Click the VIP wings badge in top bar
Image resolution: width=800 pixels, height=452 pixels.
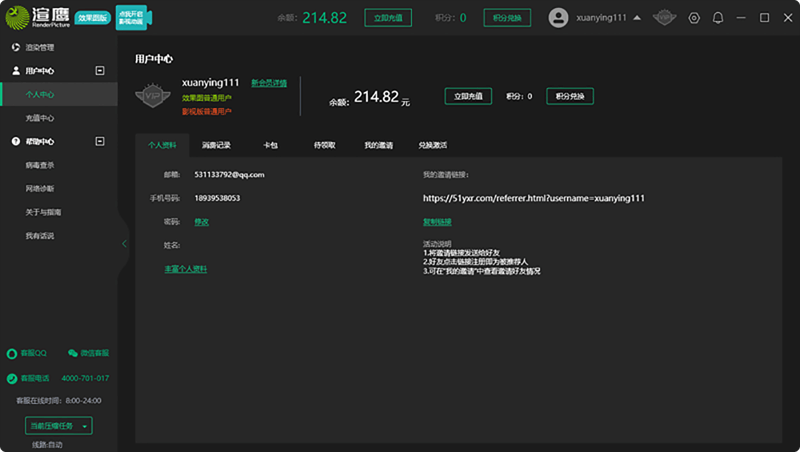click(665, 18)
